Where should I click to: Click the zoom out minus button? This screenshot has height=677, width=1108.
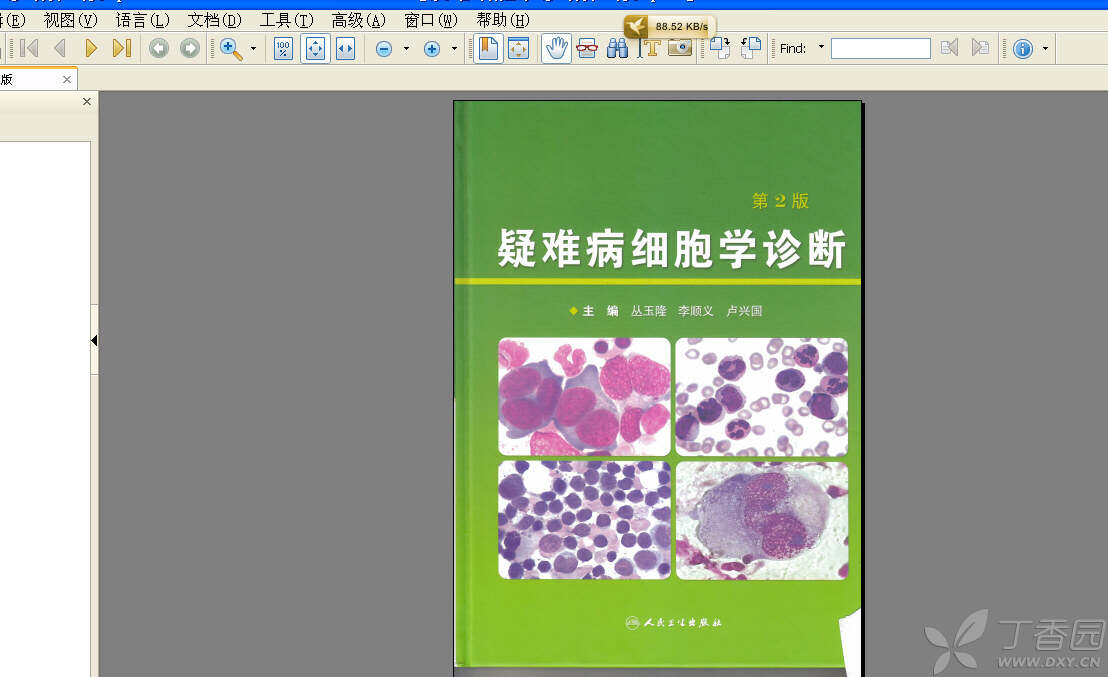click(383, 49)
